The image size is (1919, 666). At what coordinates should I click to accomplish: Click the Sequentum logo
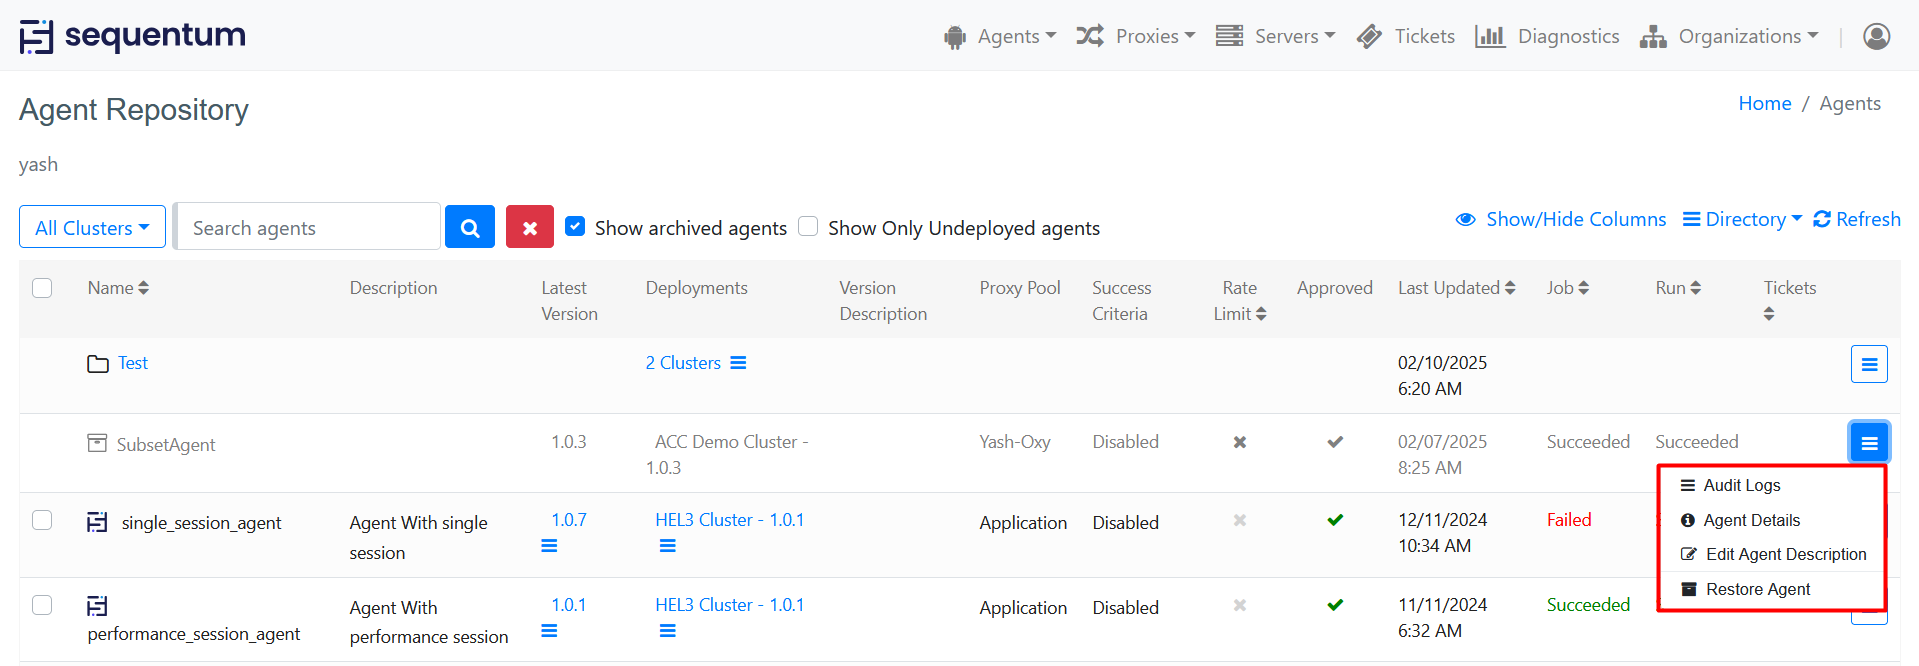point(133,36)
